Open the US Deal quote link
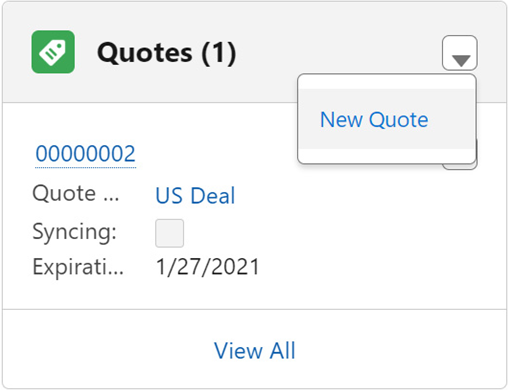The width and height of the screenshot is (508, 390). click(x=195, y=195)
